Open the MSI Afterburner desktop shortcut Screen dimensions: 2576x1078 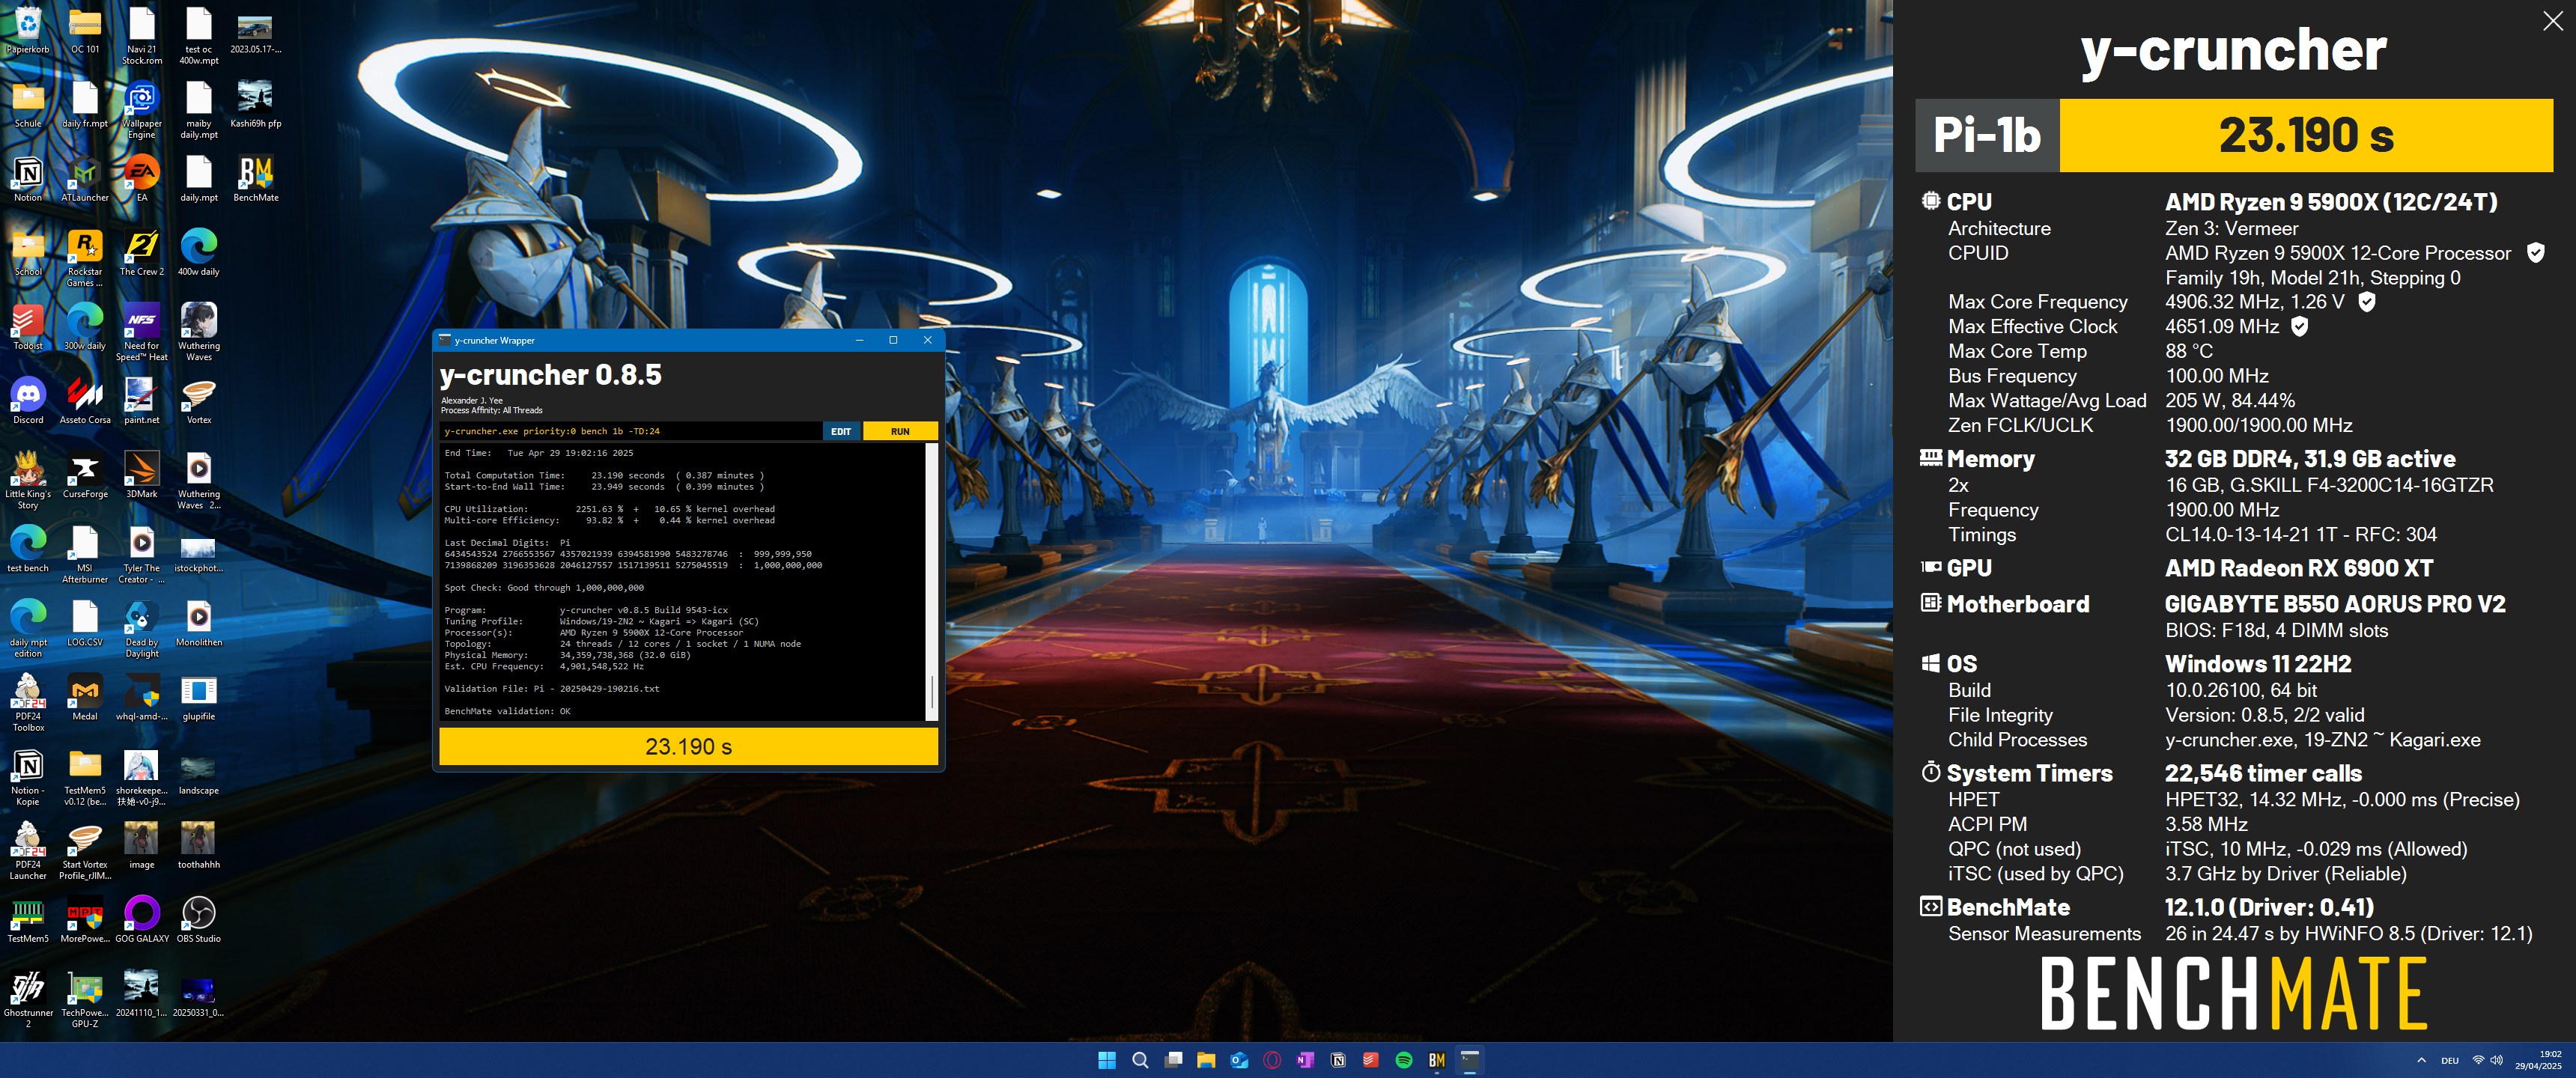(x=85, y=554)
